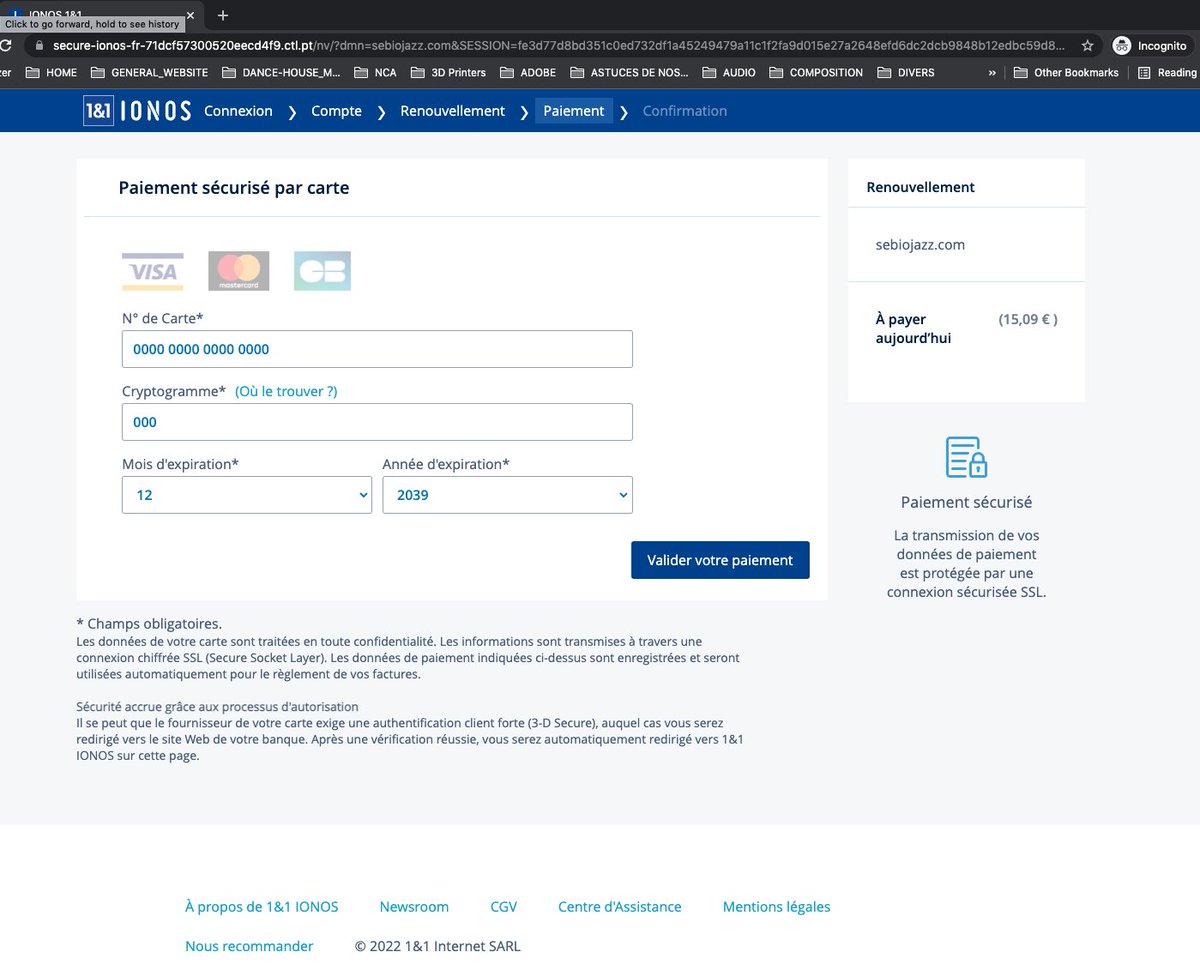Image resolution: width=1200 pixels, height=976 pixels.
Task: Click the N° de Carte input field
Action: (377, 349)
